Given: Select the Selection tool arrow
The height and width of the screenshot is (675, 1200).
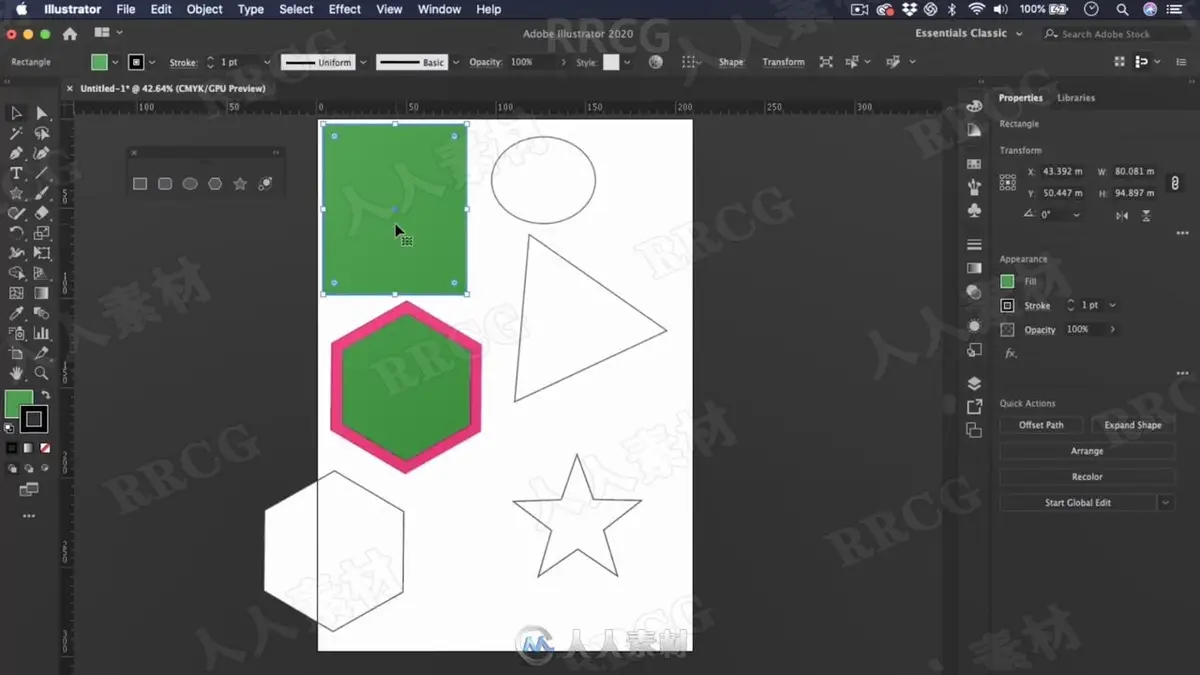Looking at the screenshot, I should click(x=16, y=113).
